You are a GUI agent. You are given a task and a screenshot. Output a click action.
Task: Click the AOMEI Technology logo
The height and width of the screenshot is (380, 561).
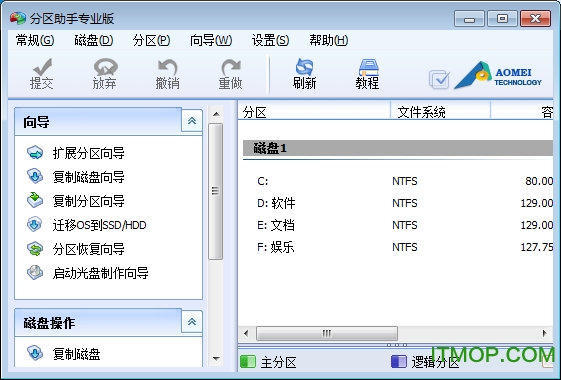coord(498,75)
